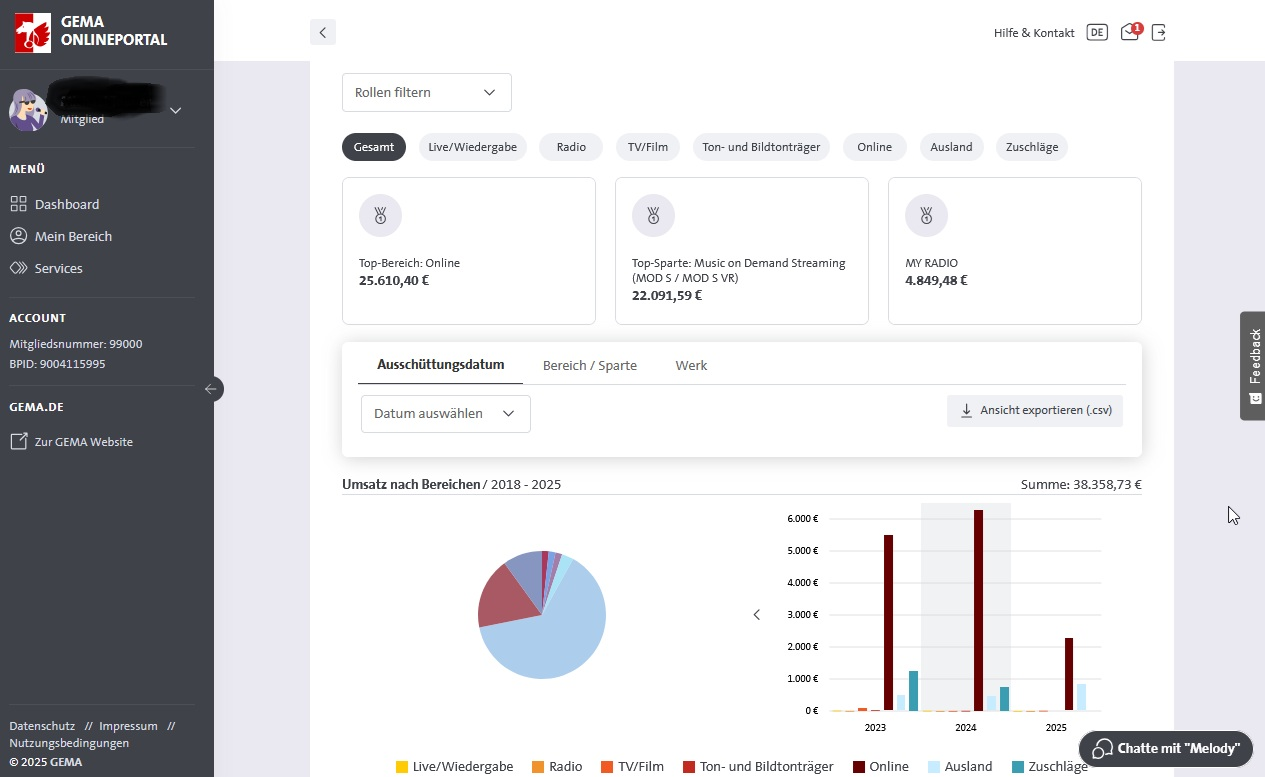Select the Zuschläge filter chip
This screenshot has height=777, width=1265.
pyautogui.click(x=1032, y=147)
